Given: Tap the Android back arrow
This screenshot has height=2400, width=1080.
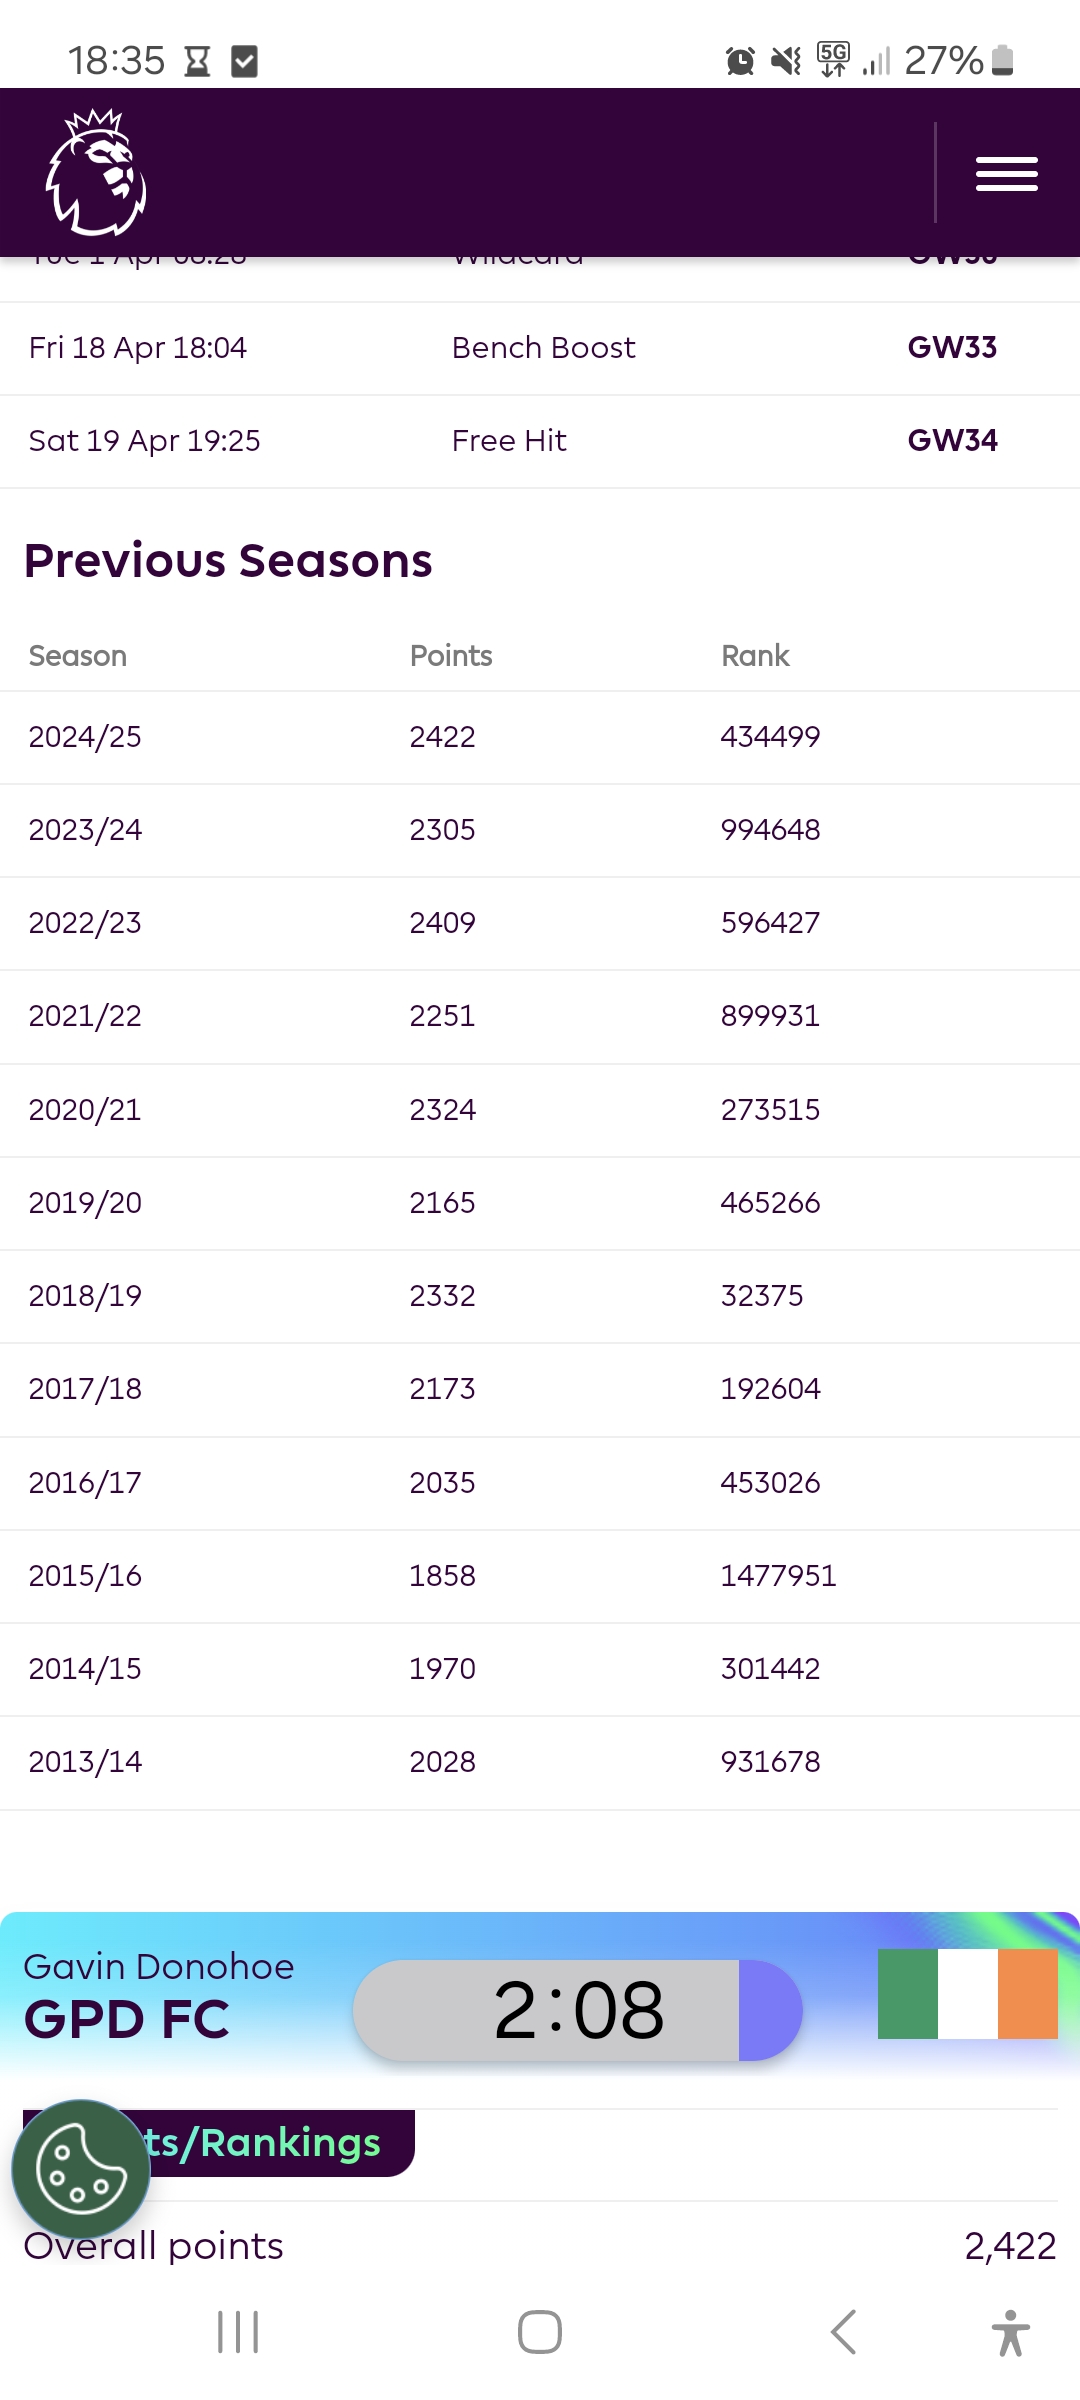Looking at the screenshot, I should coord(843,2332).
